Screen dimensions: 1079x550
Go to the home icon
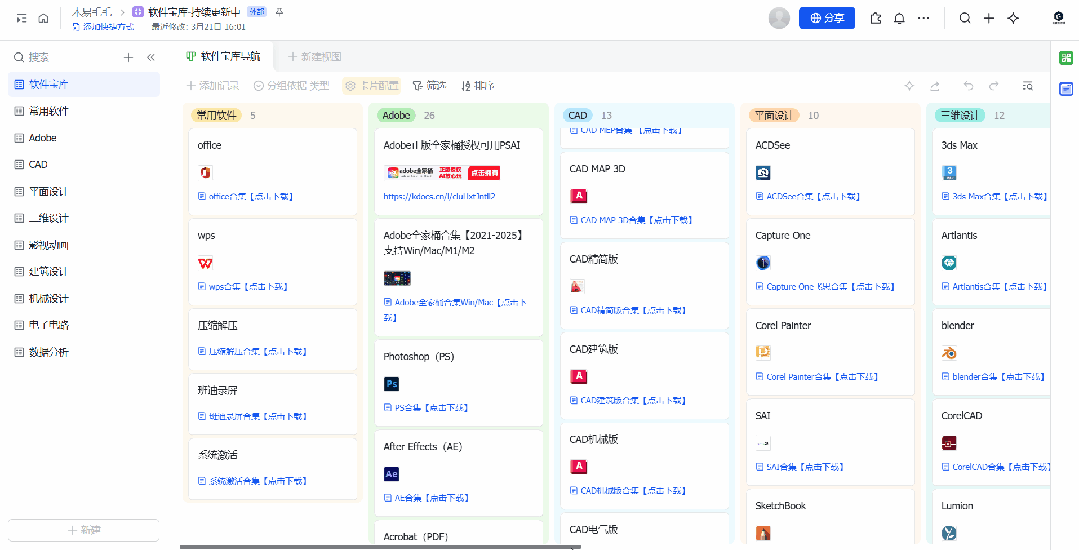43,19
